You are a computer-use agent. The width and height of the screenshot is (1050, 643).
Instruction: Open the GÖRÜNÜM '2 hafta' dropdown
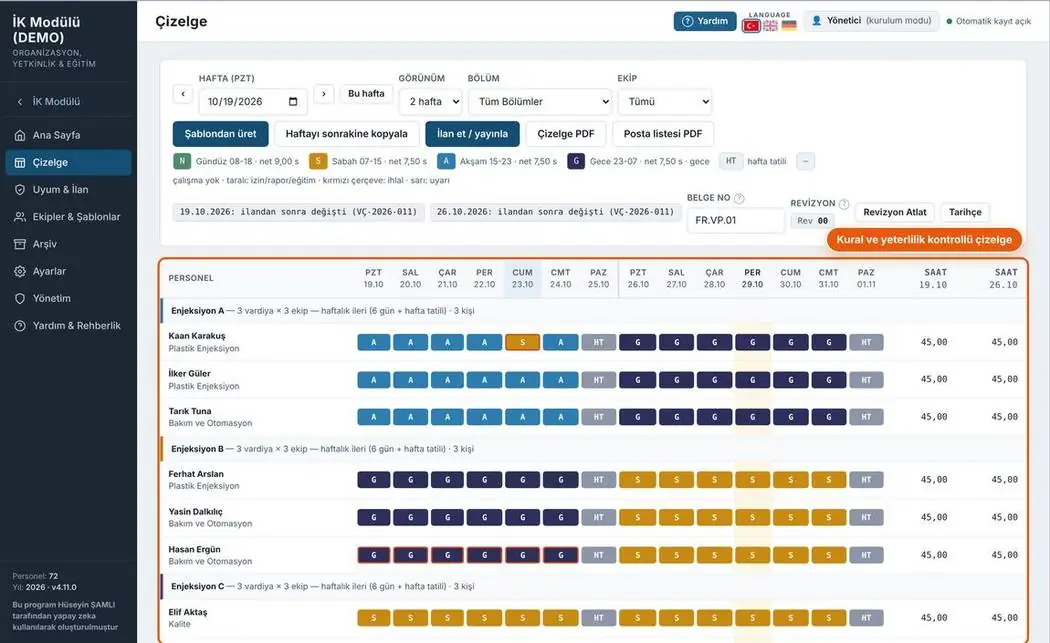[431, 102]
